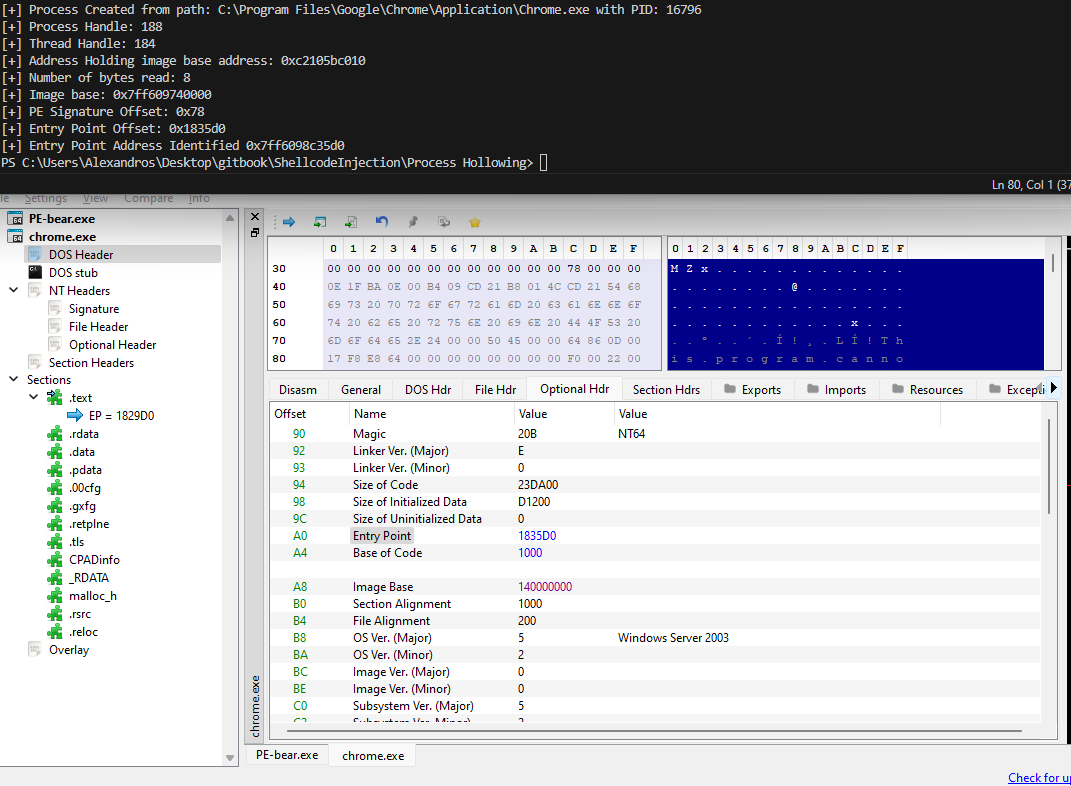Viewport: 1071px width, 786px height.
Task: Click the yellow star toolbar icon
Action: coord(475,222)
